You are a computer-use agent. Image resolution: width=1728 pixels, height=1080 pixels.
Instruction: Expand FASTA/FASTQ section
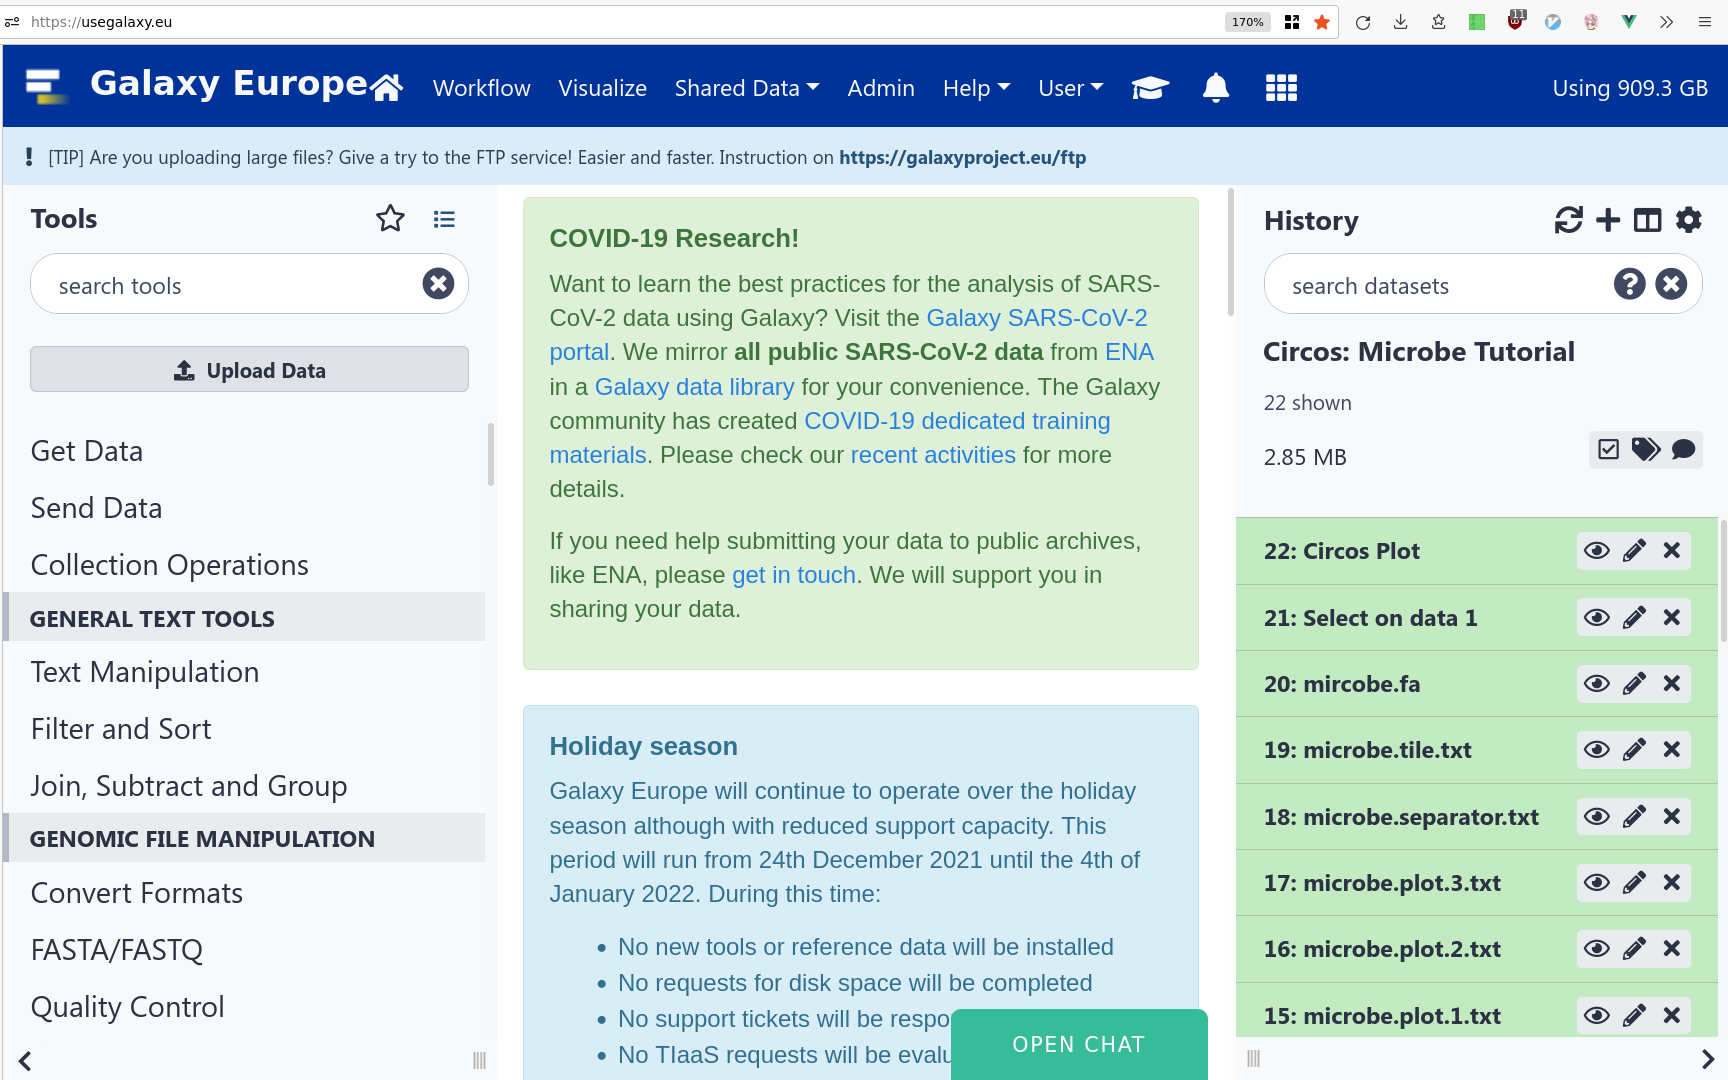[x=117, y=950]
